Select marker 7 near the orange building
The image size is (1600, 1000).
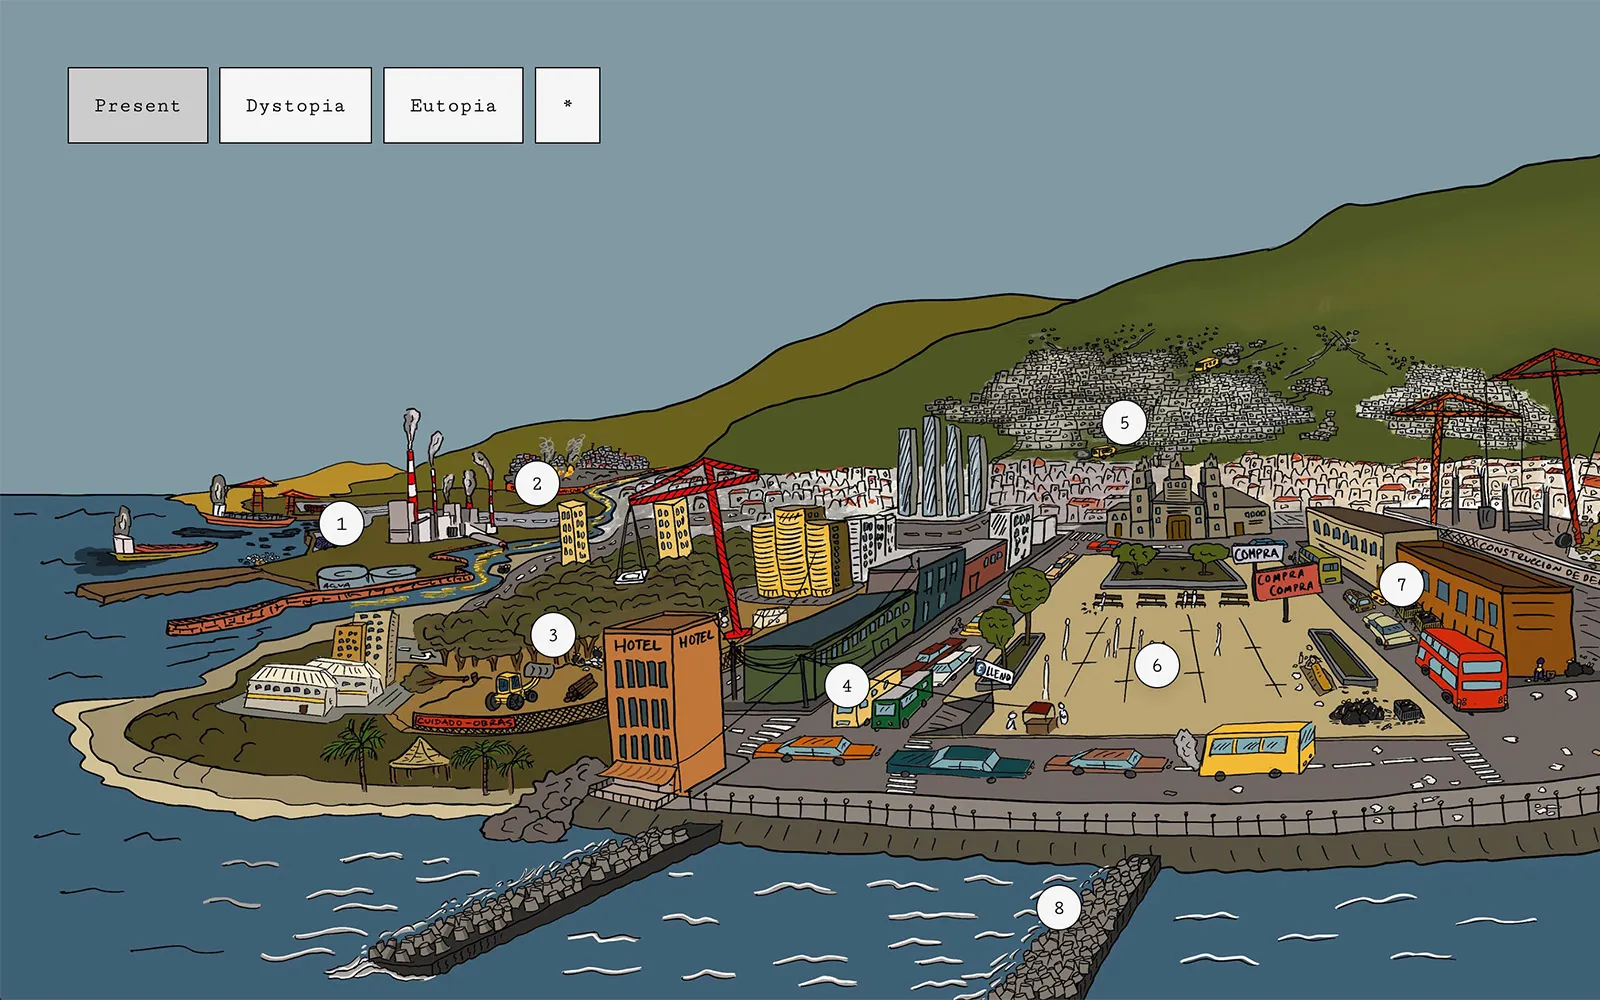(x=1401, y=585)
